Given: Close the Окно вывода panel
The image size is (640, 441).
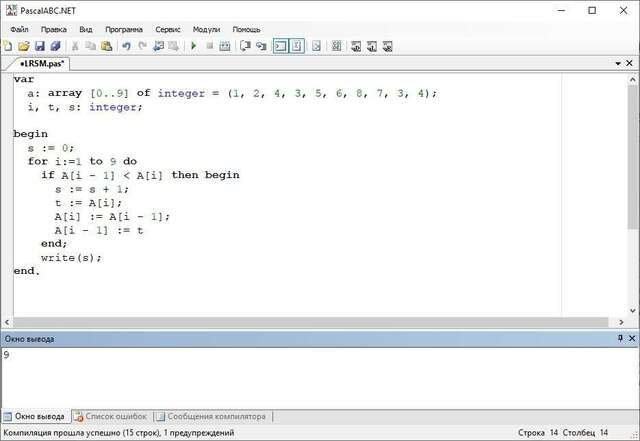Looking at the screenshot, I should [632, 338].
